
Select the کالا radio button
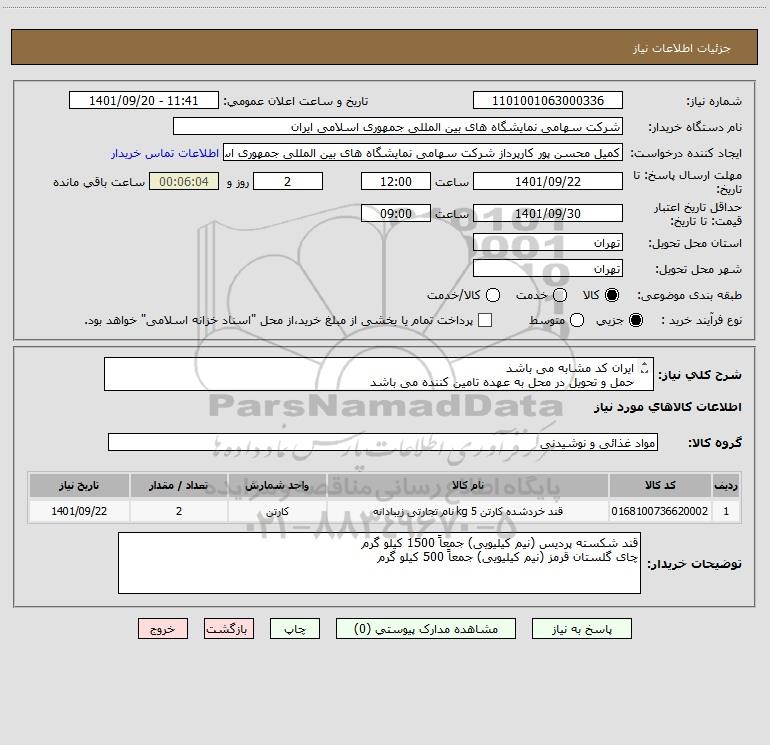click(612, 295)
